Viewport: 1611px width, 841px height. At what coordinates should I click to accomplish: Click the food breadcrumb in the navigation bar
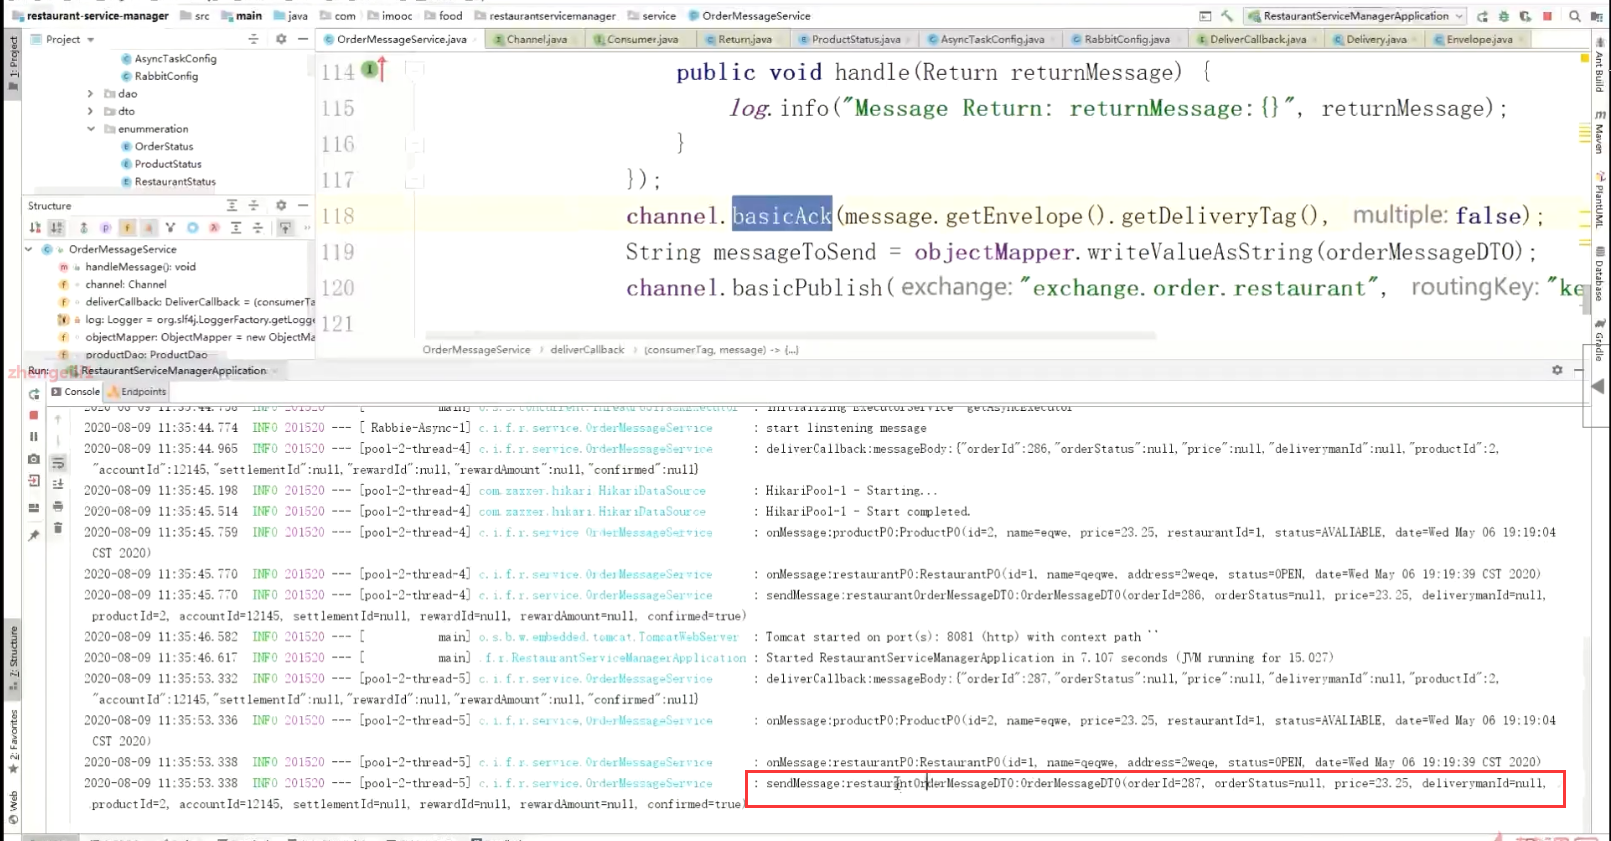[x=443, y=16]
